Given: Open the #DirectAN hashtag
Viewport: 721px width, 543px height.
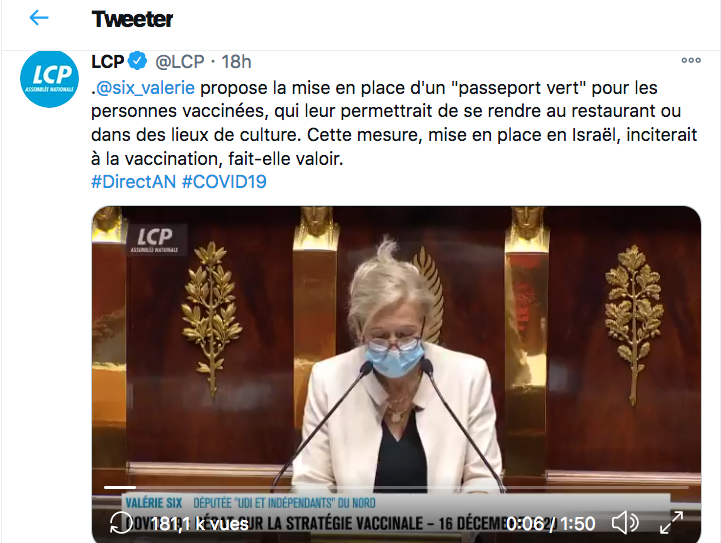Looking at the screenshot, I should coord(133,182).
